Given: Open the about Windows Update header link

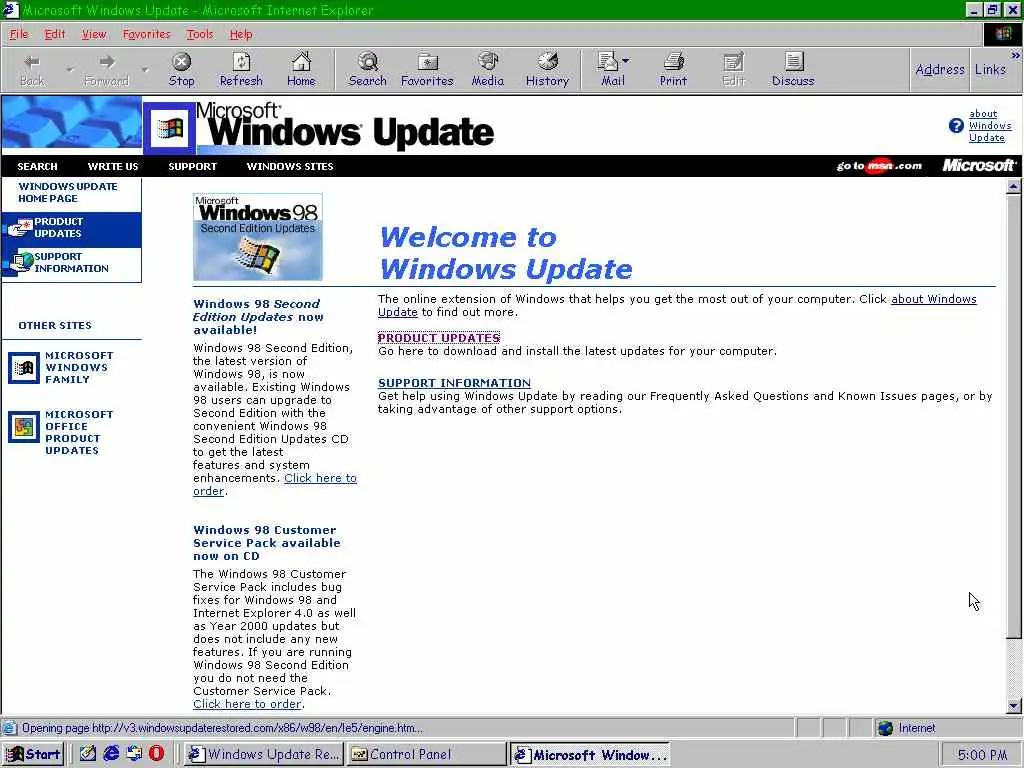Looking at the screenshot, I should pos(990,125).
